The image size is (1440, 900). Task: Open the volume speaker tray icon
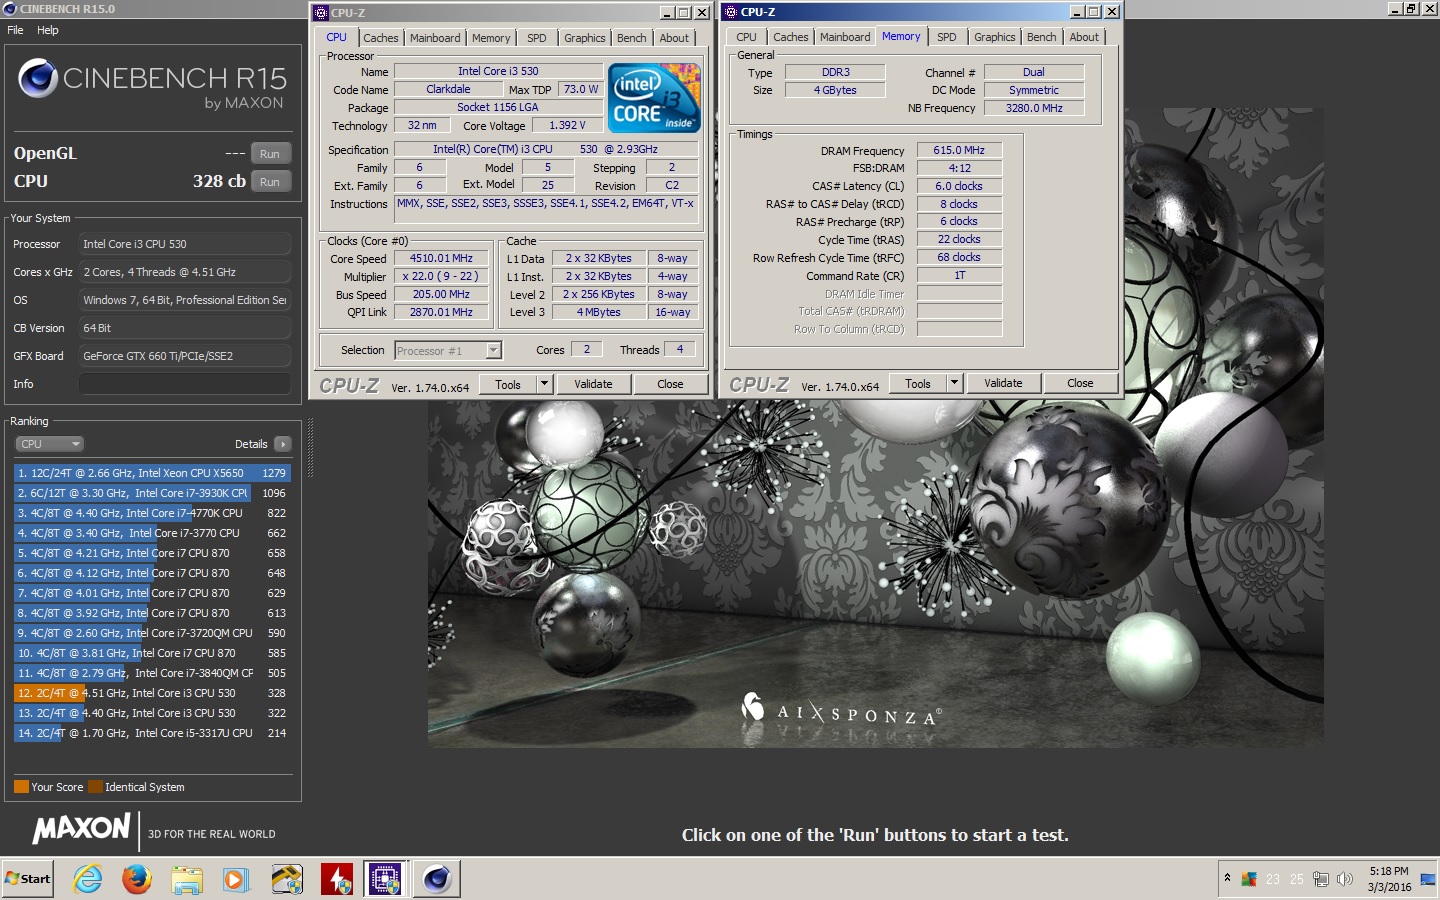point(1345,879)
